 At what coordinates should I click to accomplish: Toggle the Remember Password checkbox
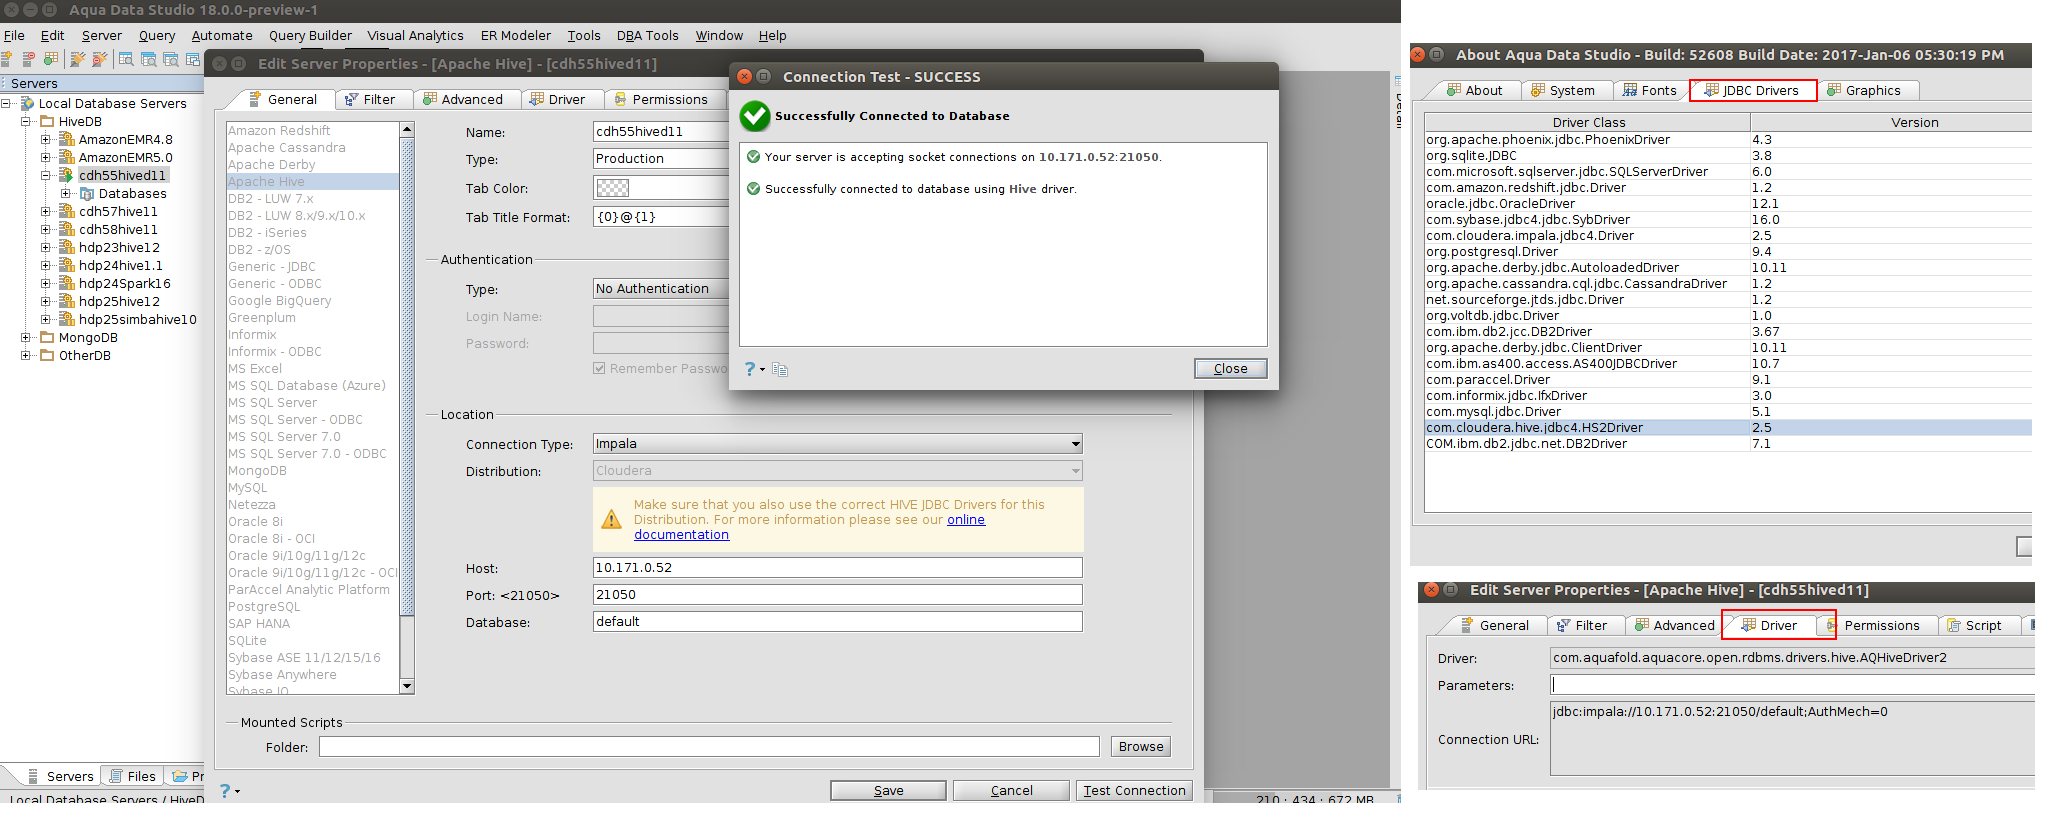point(599,368)
